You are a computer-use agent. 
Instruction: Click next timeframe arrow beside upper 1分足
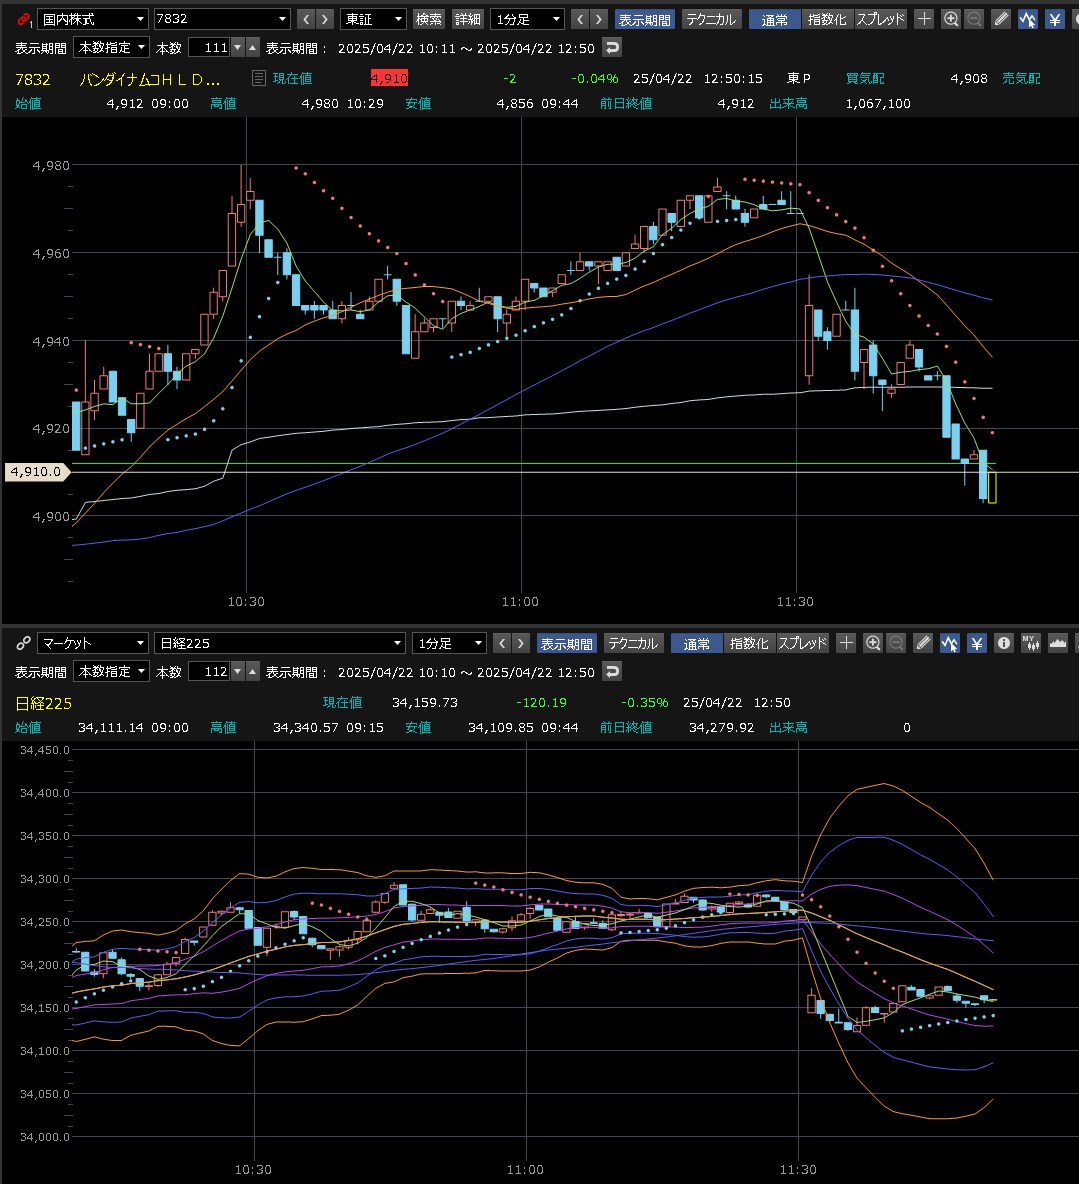click(x=599, y=19)
